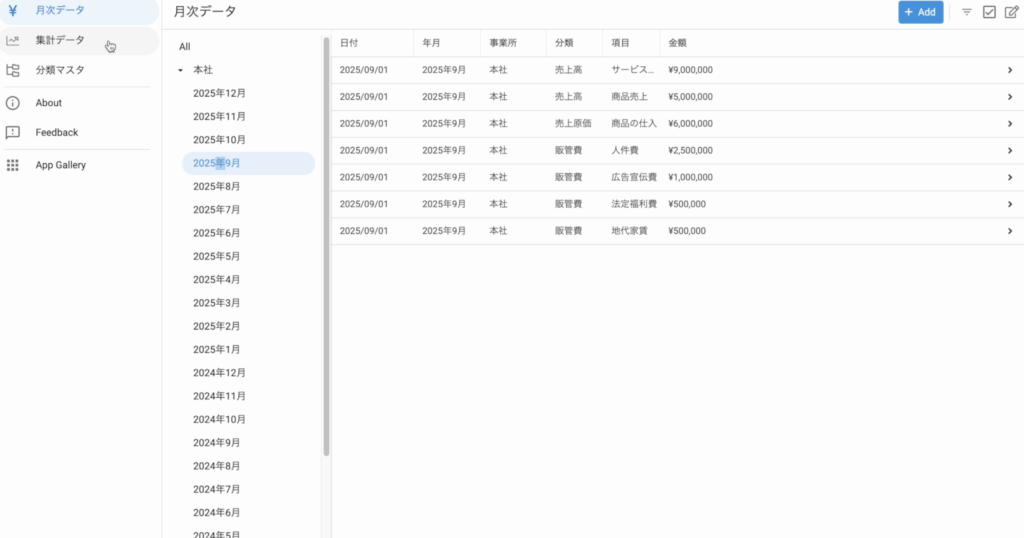The height and width of the screenshot is (538, 1024).
Task: Click the info icon next to About
Action: click(13, 103)
